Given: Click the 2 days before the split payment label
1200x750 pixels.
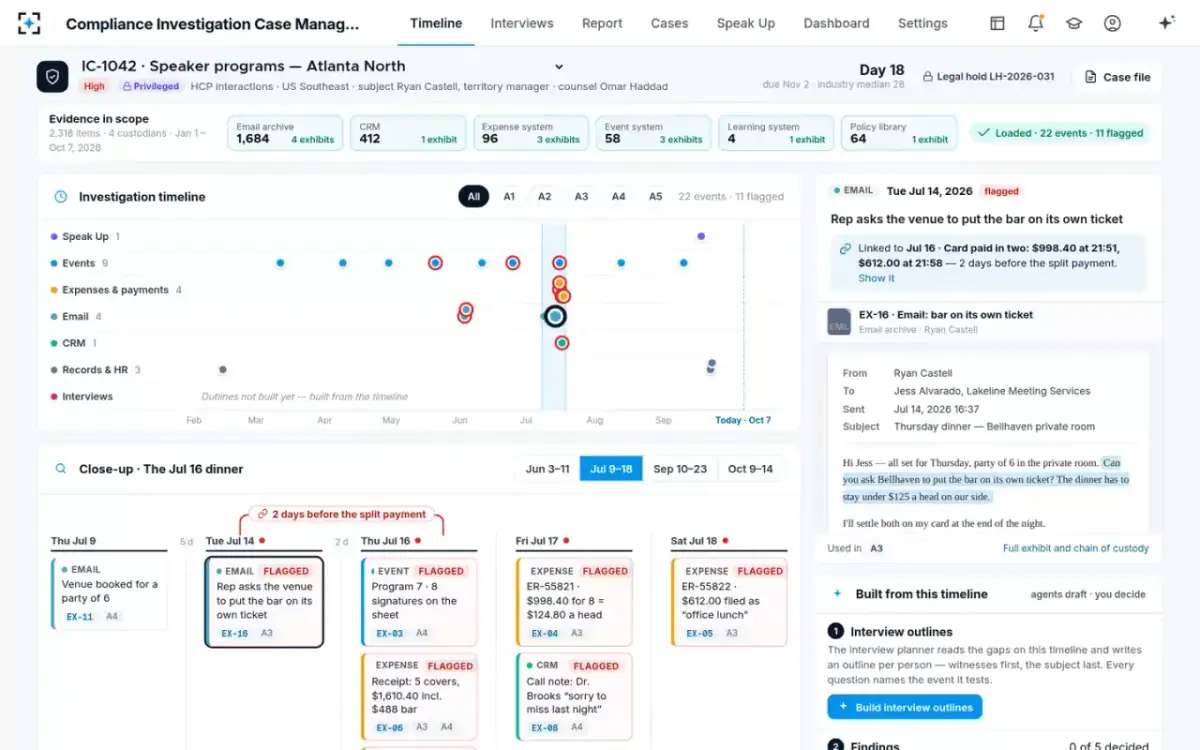Looking at the screenshot, I should coord(341,514).
